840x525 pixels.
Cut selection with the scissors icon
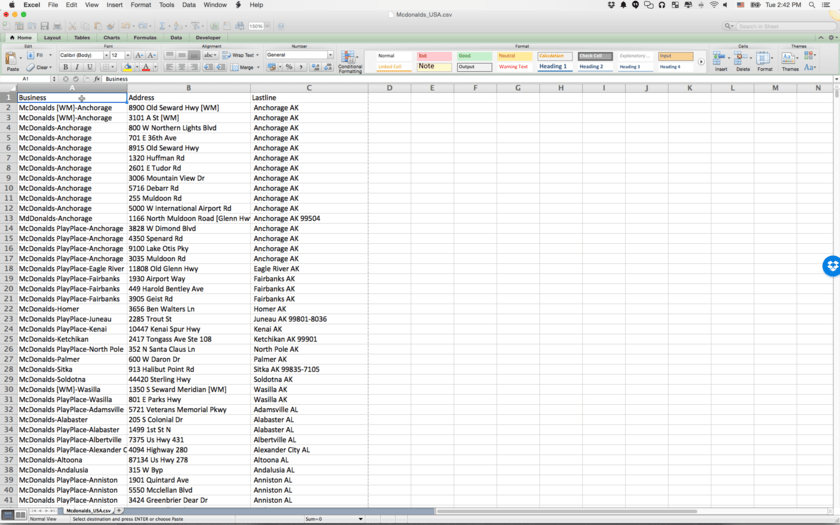72,26
